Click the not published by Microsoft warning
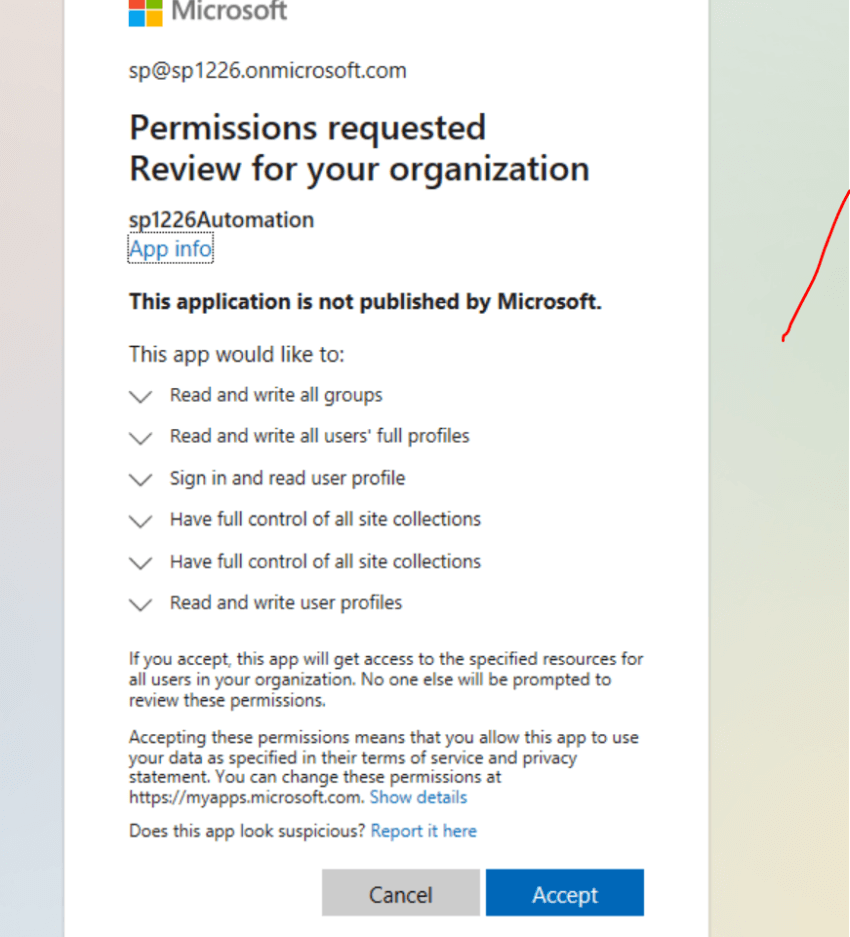The width and height of the screenshot is (850, 937). [x=365, y=302]
